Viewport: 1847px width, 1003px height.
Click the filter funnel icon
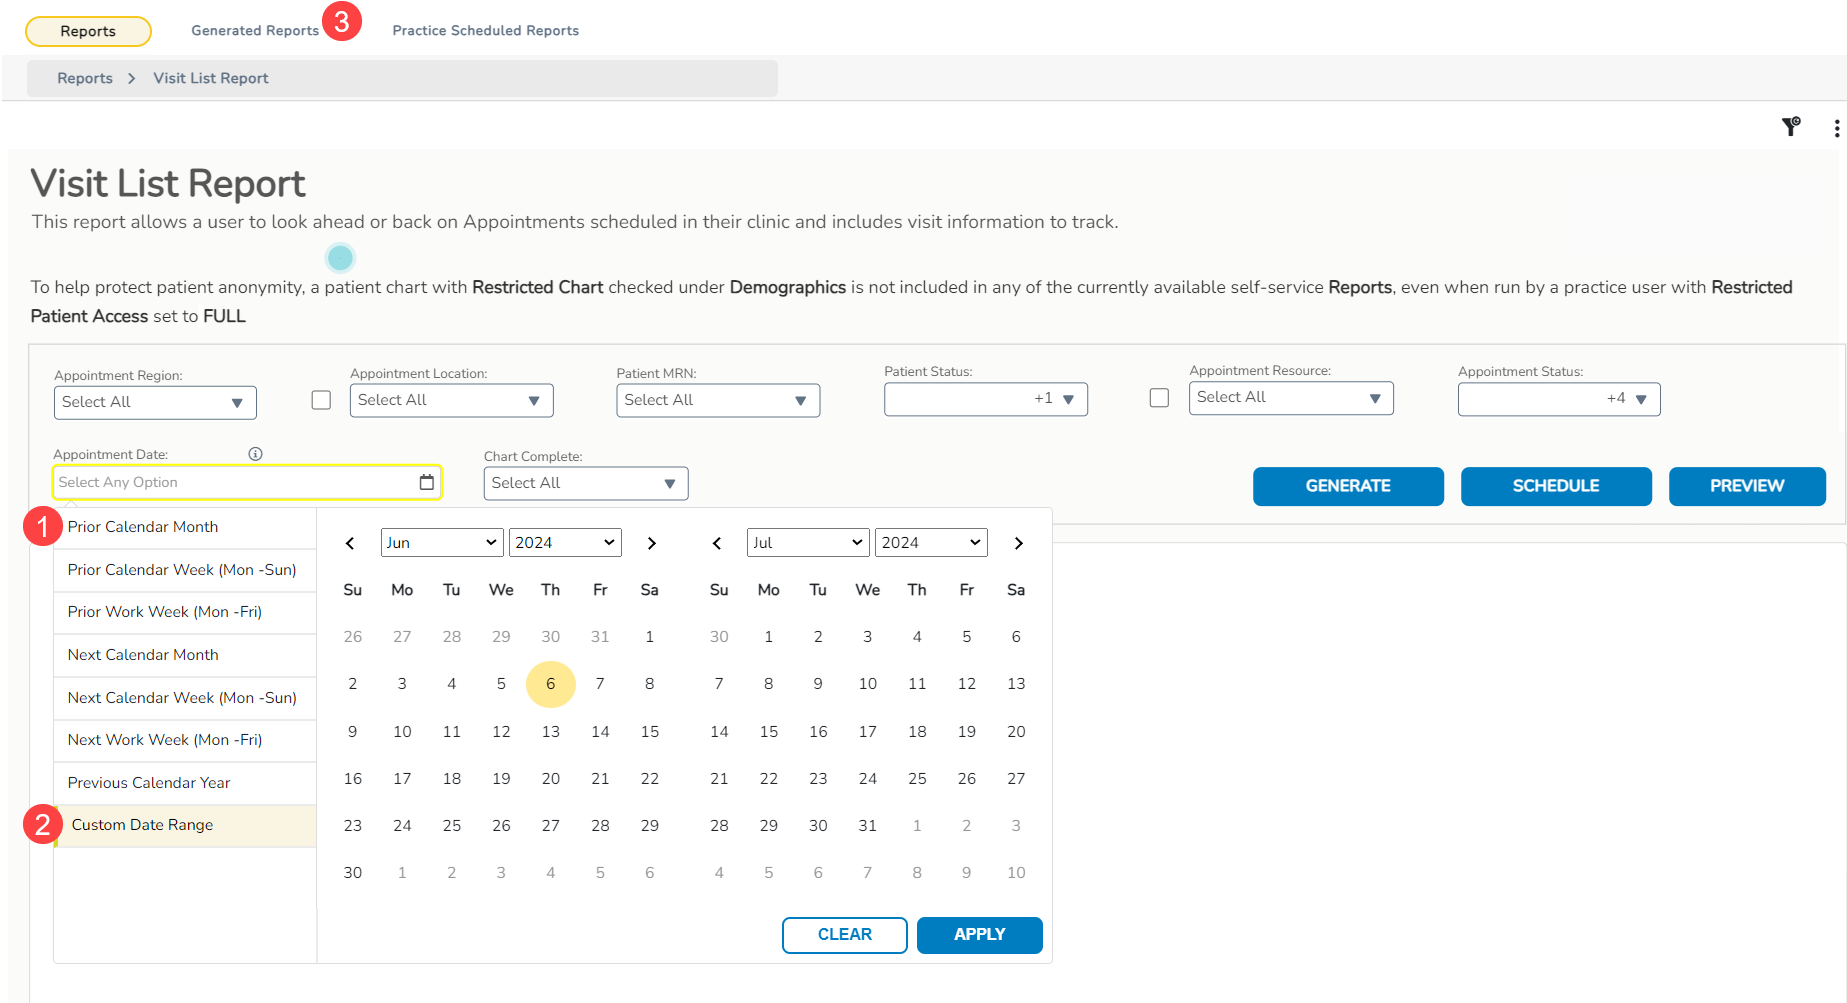[x=1790, y=127]
